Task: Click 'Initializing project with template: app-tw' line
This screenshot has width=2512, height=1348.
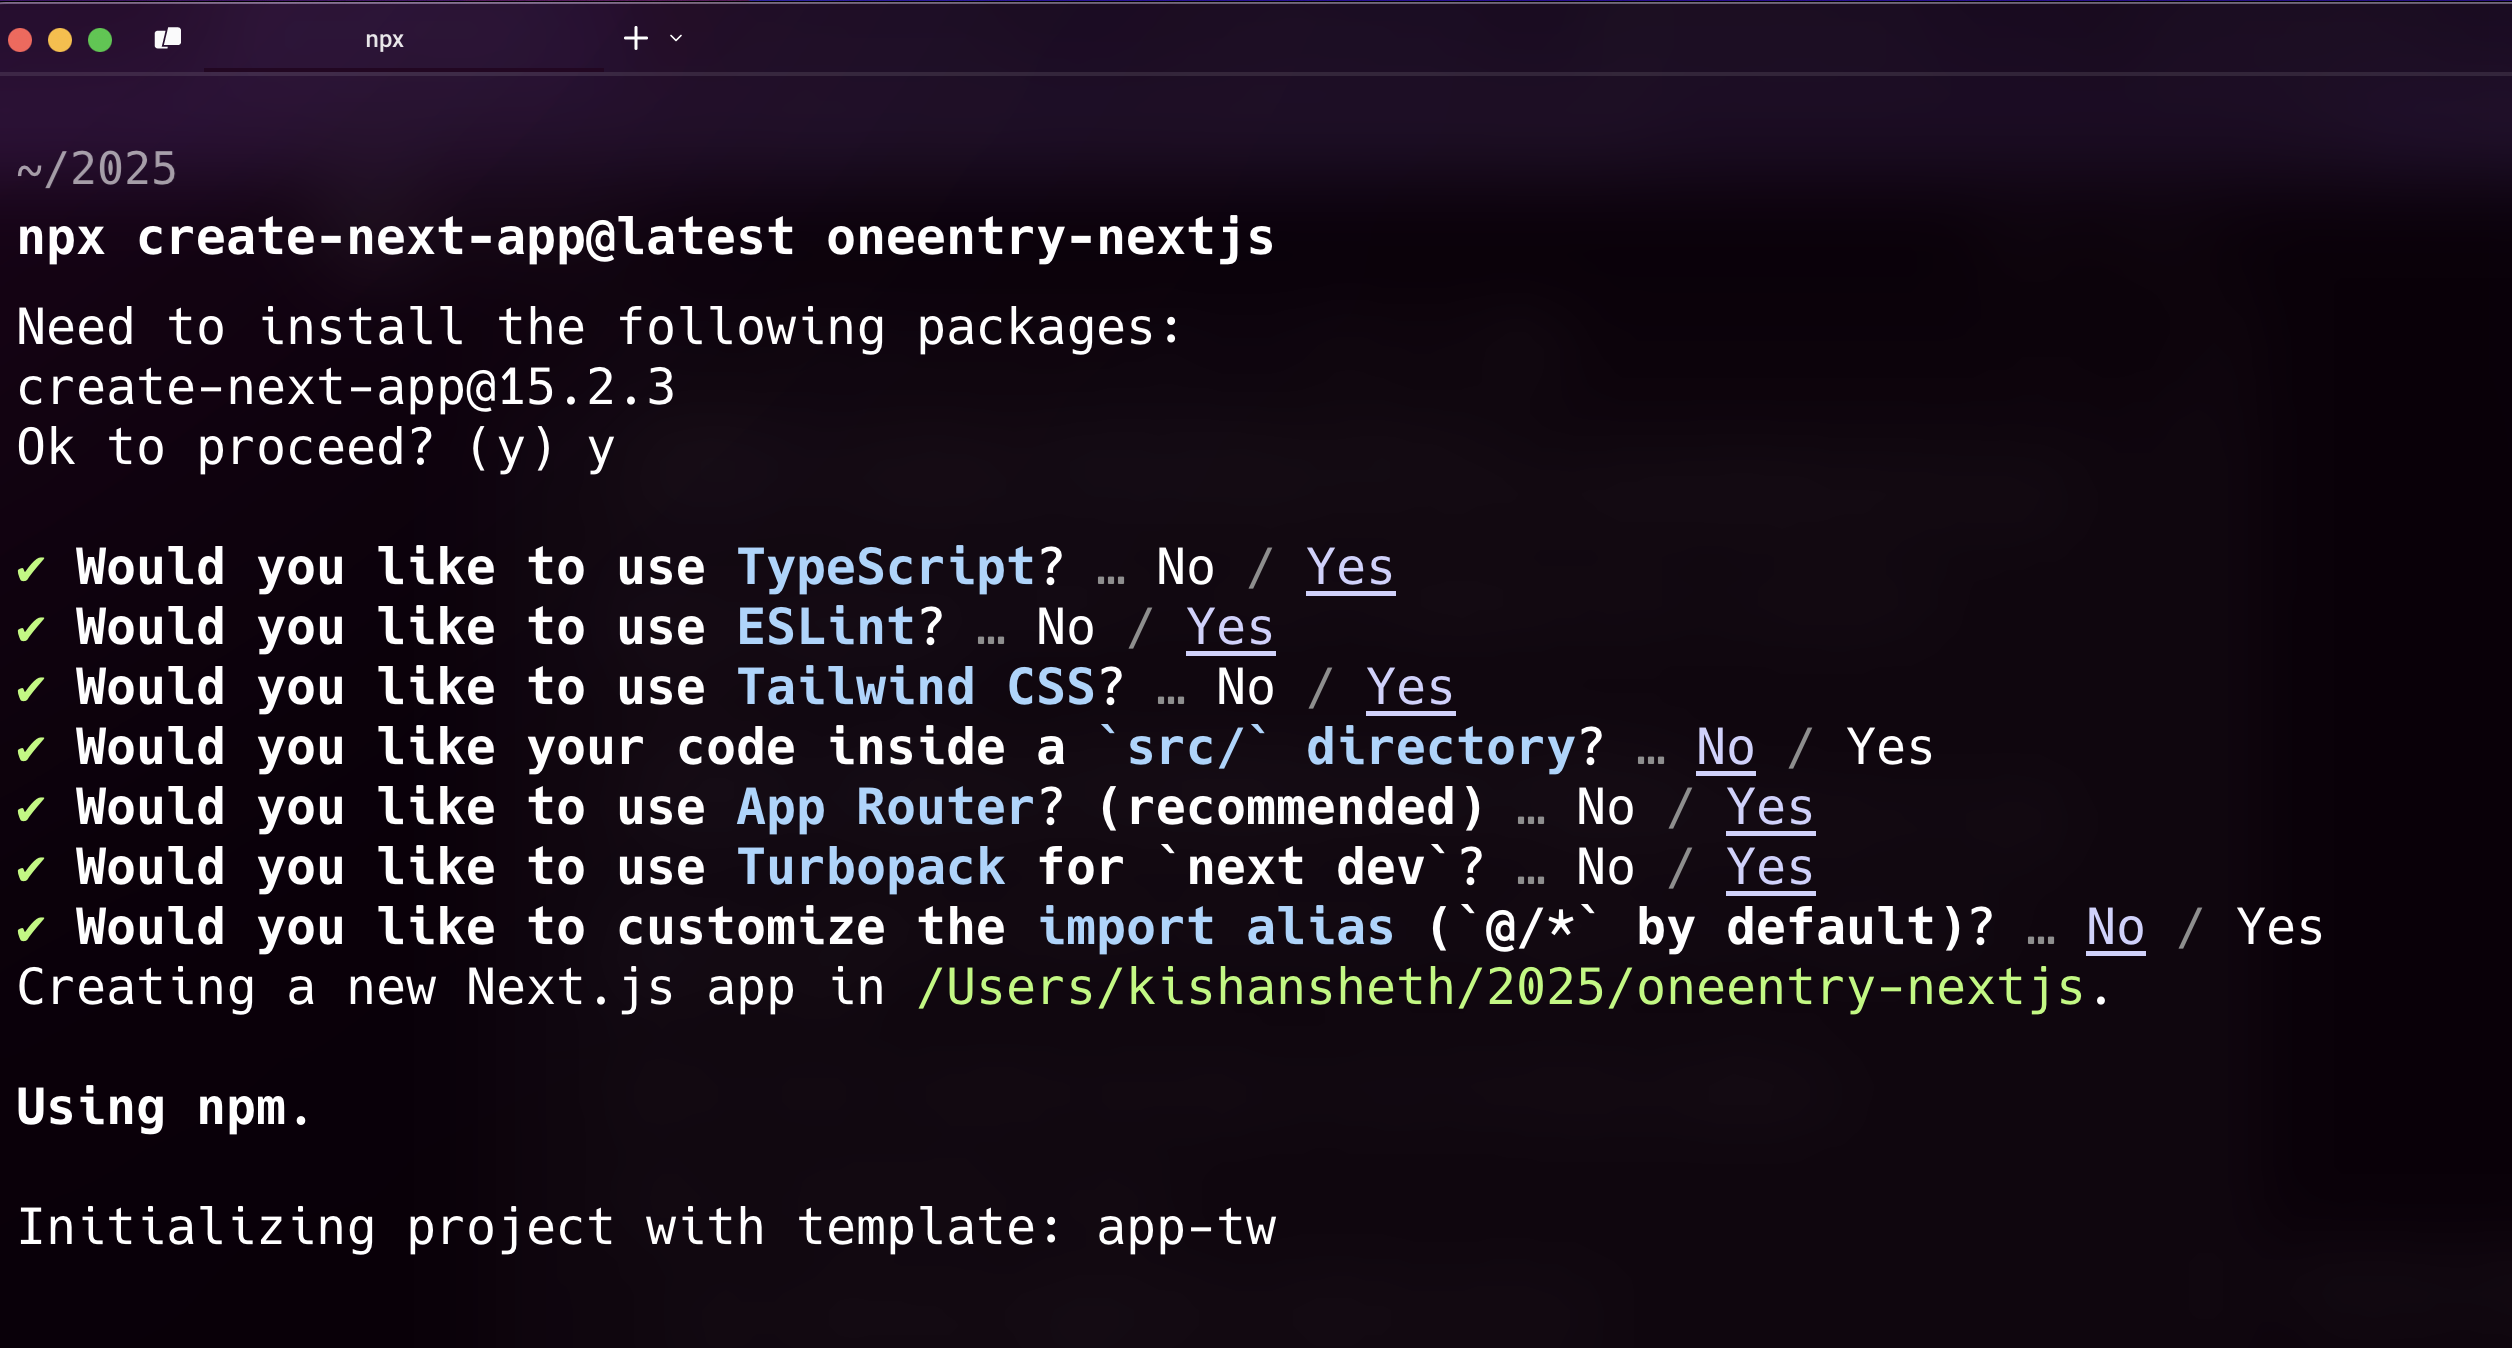Action: 646,1227
